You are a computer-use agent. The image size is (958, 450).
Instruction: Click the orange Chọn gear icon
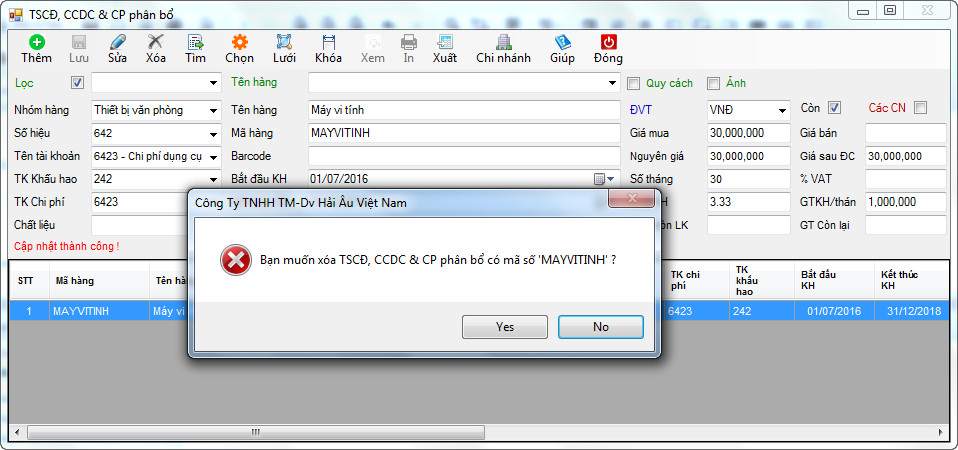coord(240,43)
